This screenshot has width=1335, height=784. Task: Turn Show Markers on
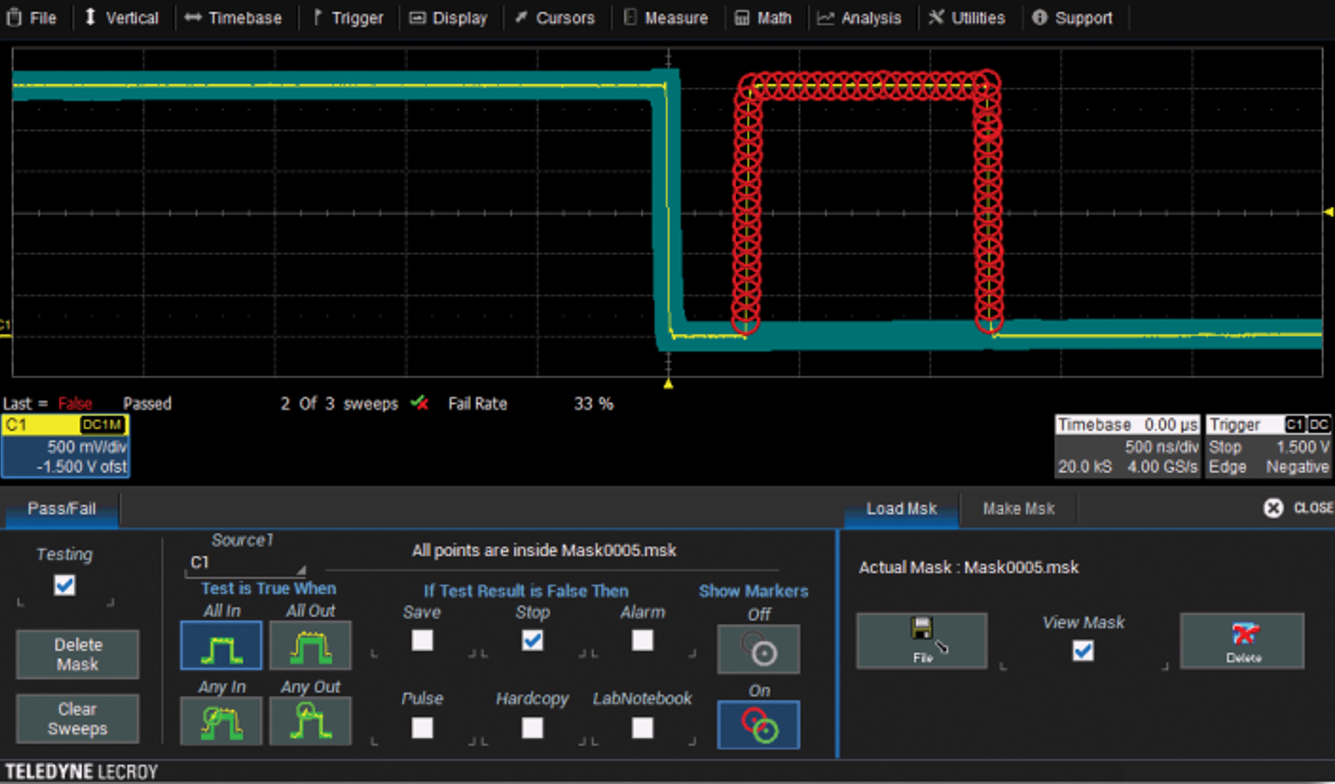758,724
